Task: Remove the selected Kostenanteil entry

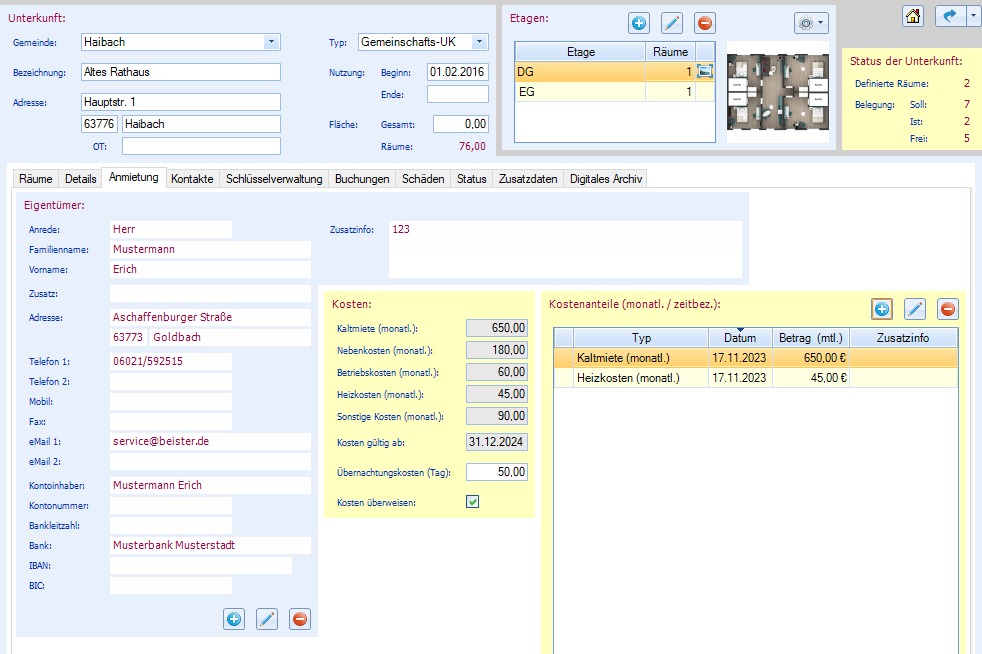Action: click(x=947, y=309)
